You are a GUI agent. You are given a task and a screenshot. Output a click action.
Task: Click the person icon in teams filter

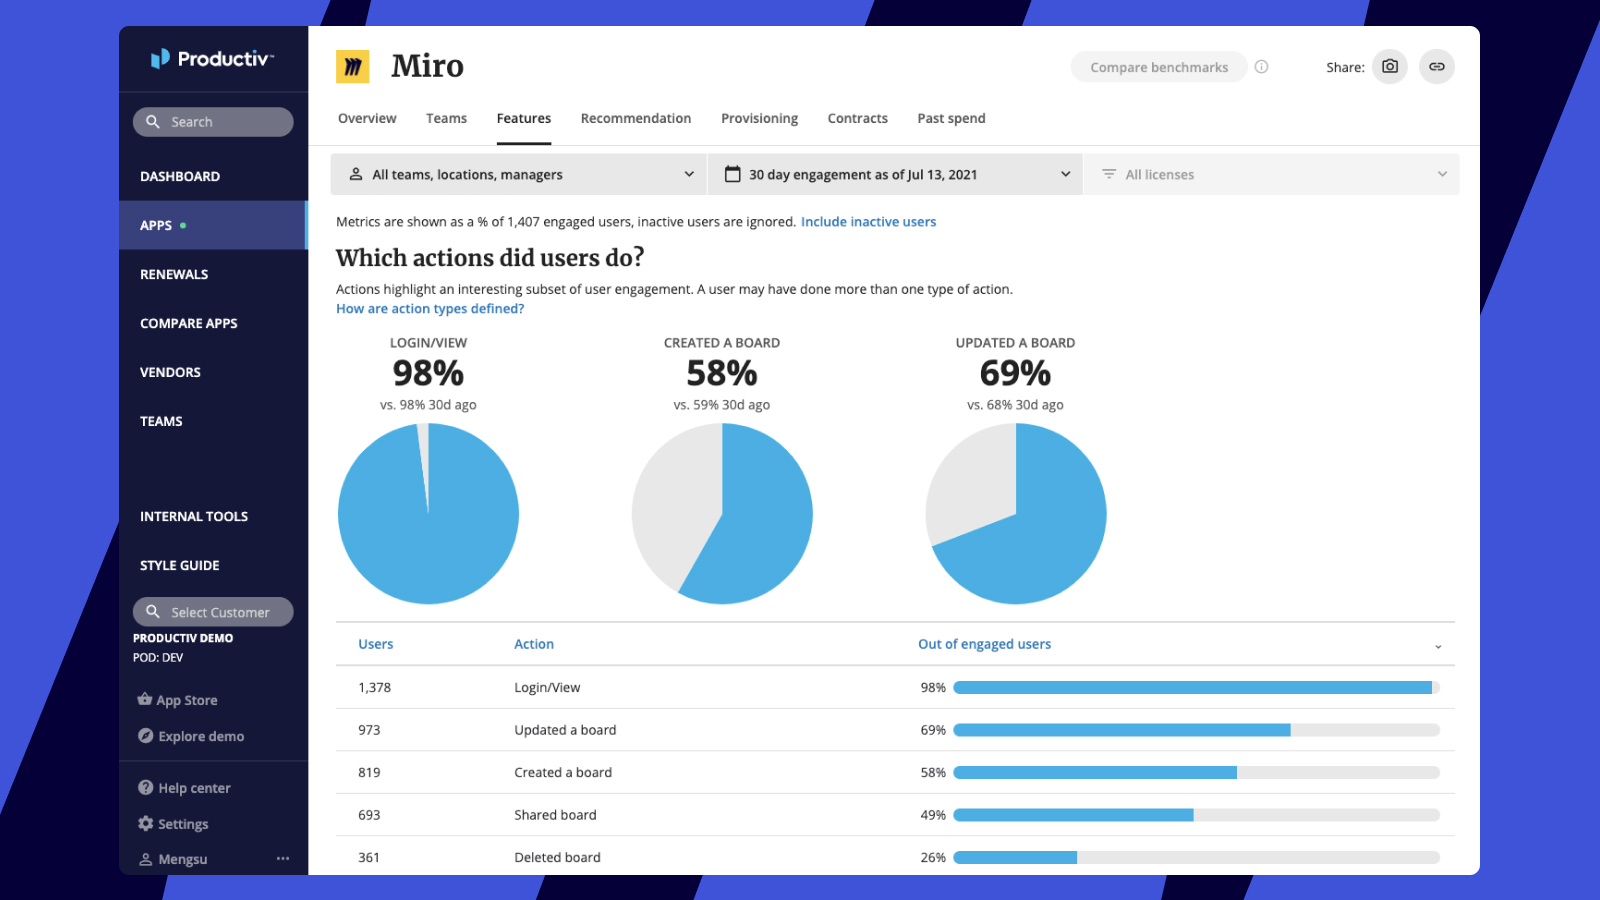[356, 174]
